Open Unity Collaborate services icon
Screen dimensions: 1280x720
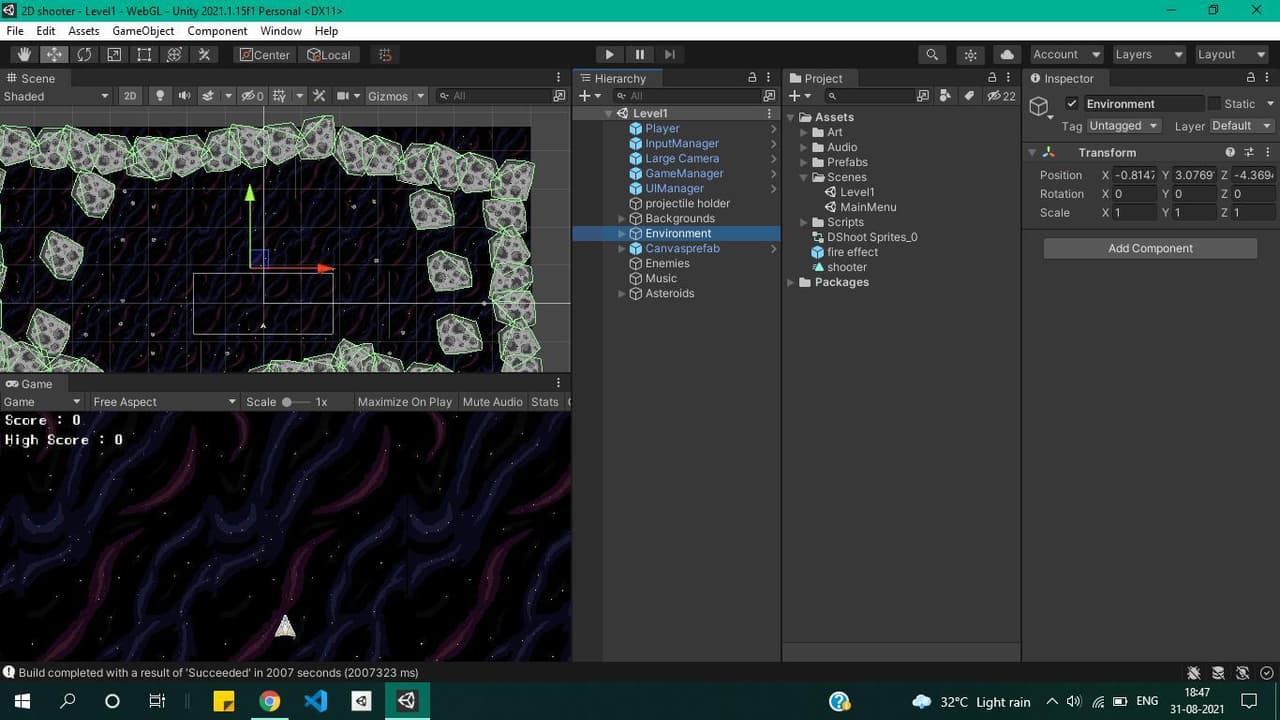pyautogui.click(x=970, y=55)
